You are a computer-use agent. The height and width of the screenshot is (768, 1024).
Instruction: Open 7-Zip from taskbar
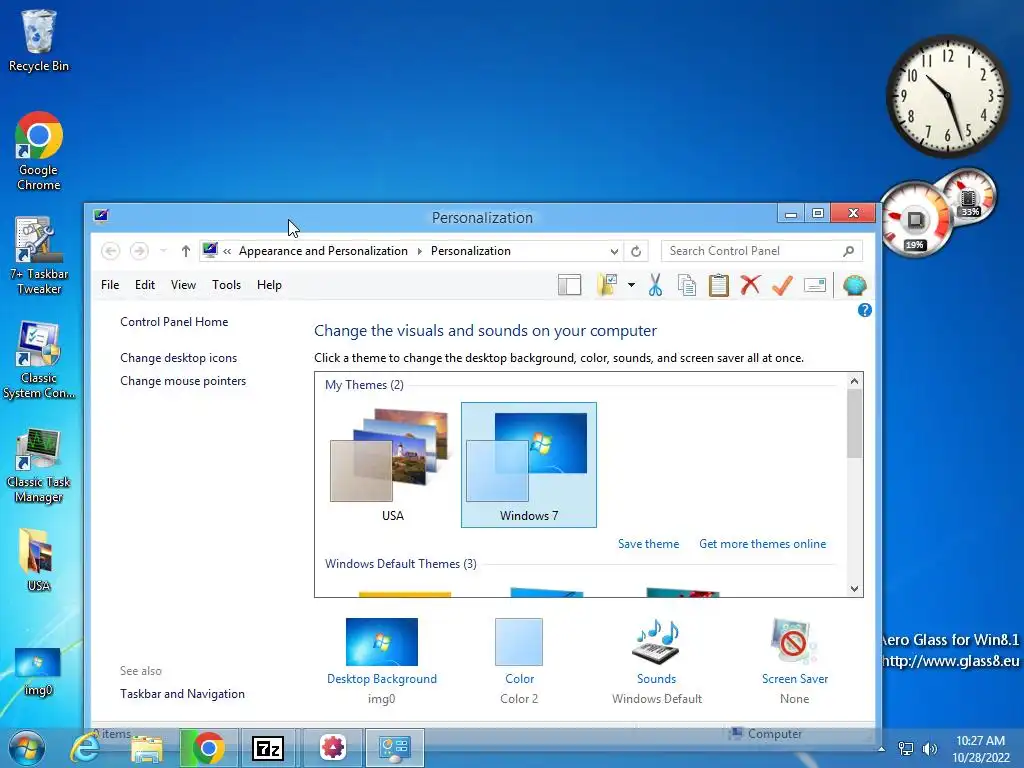pos(268,748)
